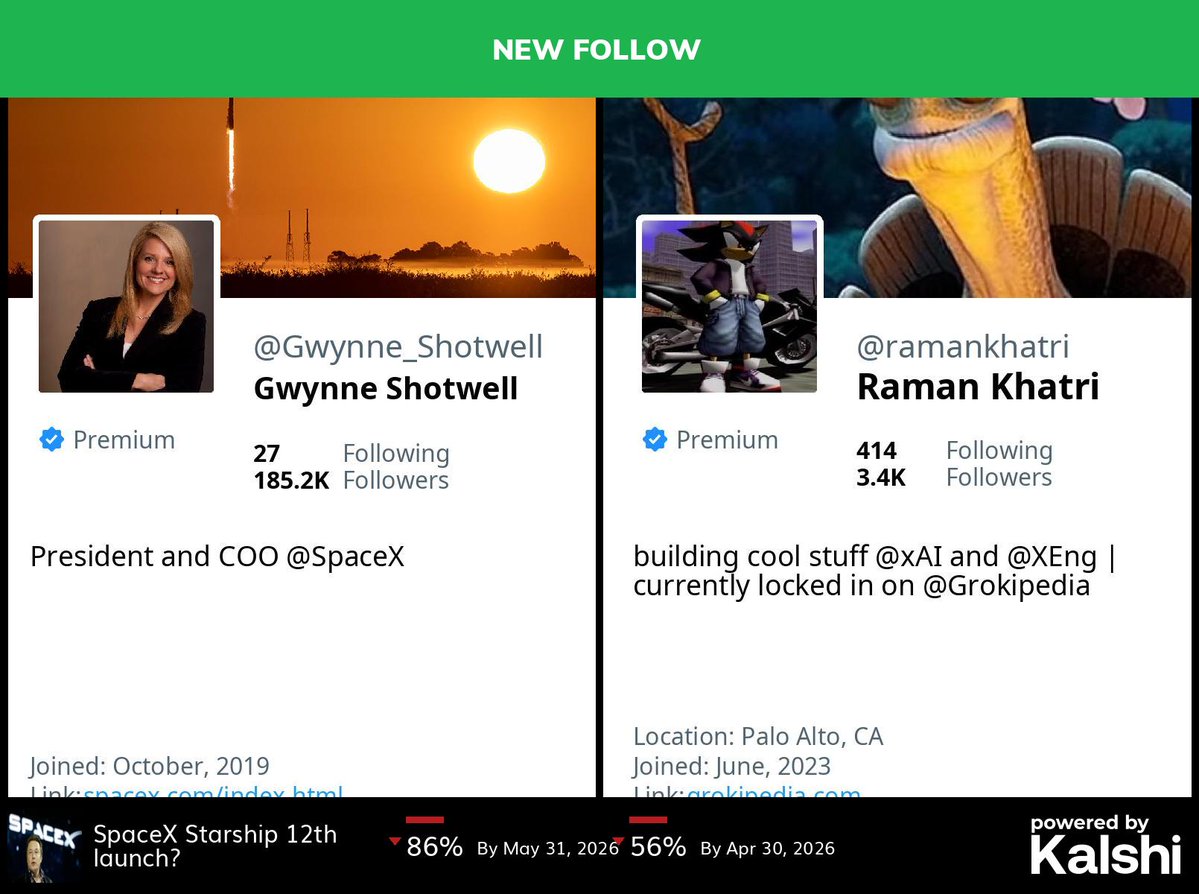The width and height of the screenshot is (1199, 894).
Task: Click 'Joined: June, 2023' text
Action: (x=732, y=766)
